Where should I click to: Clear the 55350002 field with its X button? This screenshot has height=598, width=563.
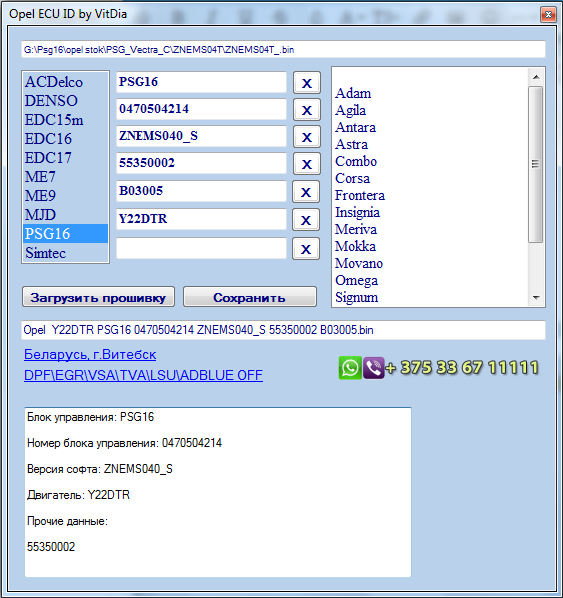click(x=307, y=164)
